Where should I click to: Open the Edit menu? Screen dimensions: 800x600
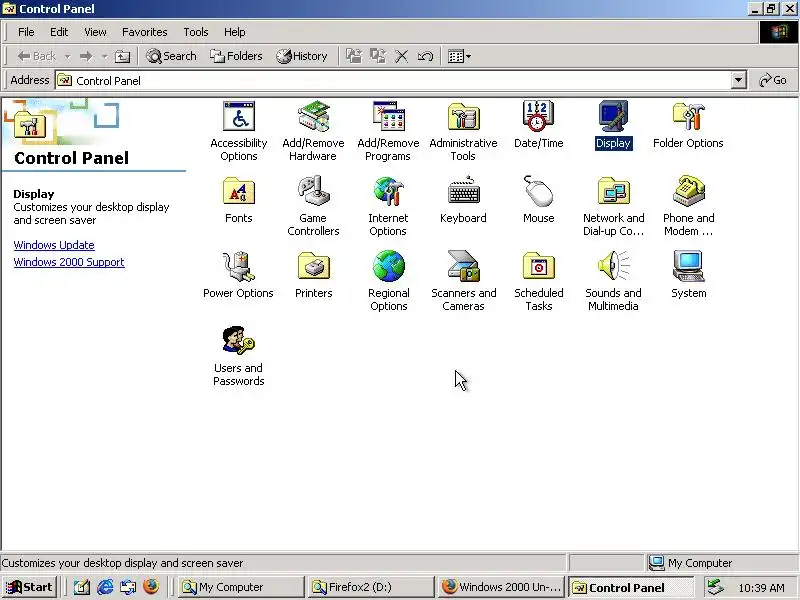[59, 32]
